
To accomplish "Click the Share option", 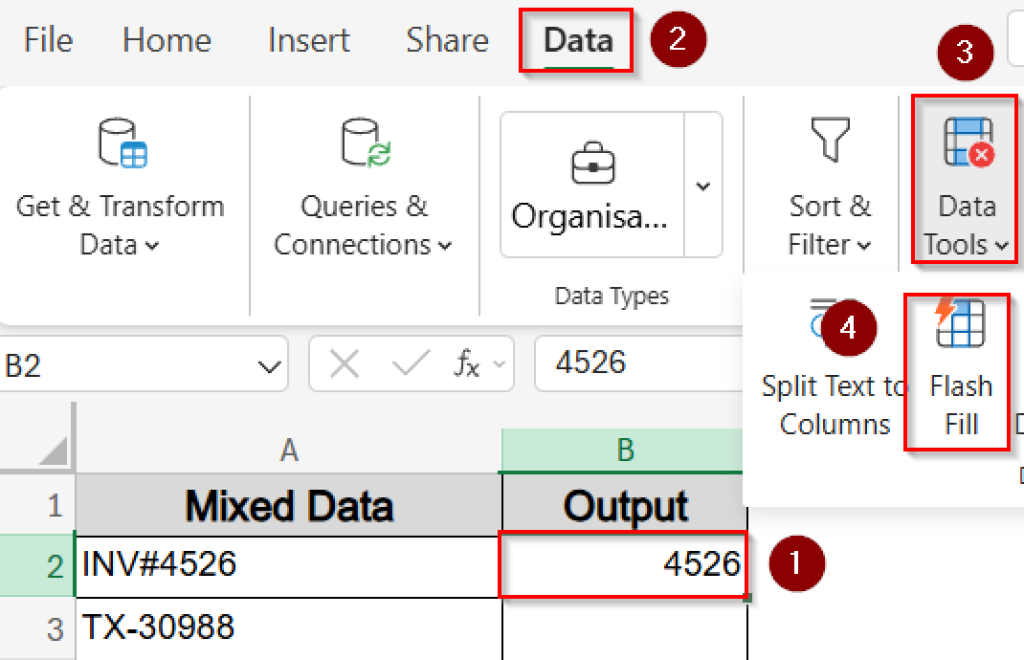I will [x=446, y=40].
